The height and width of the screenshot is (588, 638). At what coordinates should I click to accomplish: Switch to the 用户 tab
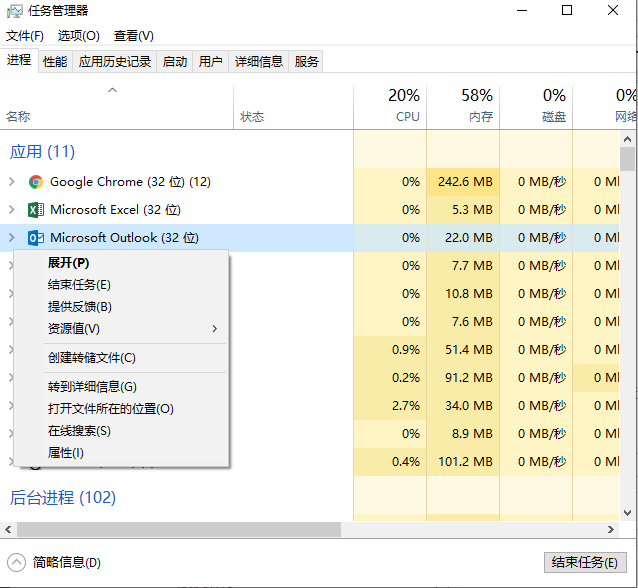tap(211, 62)
